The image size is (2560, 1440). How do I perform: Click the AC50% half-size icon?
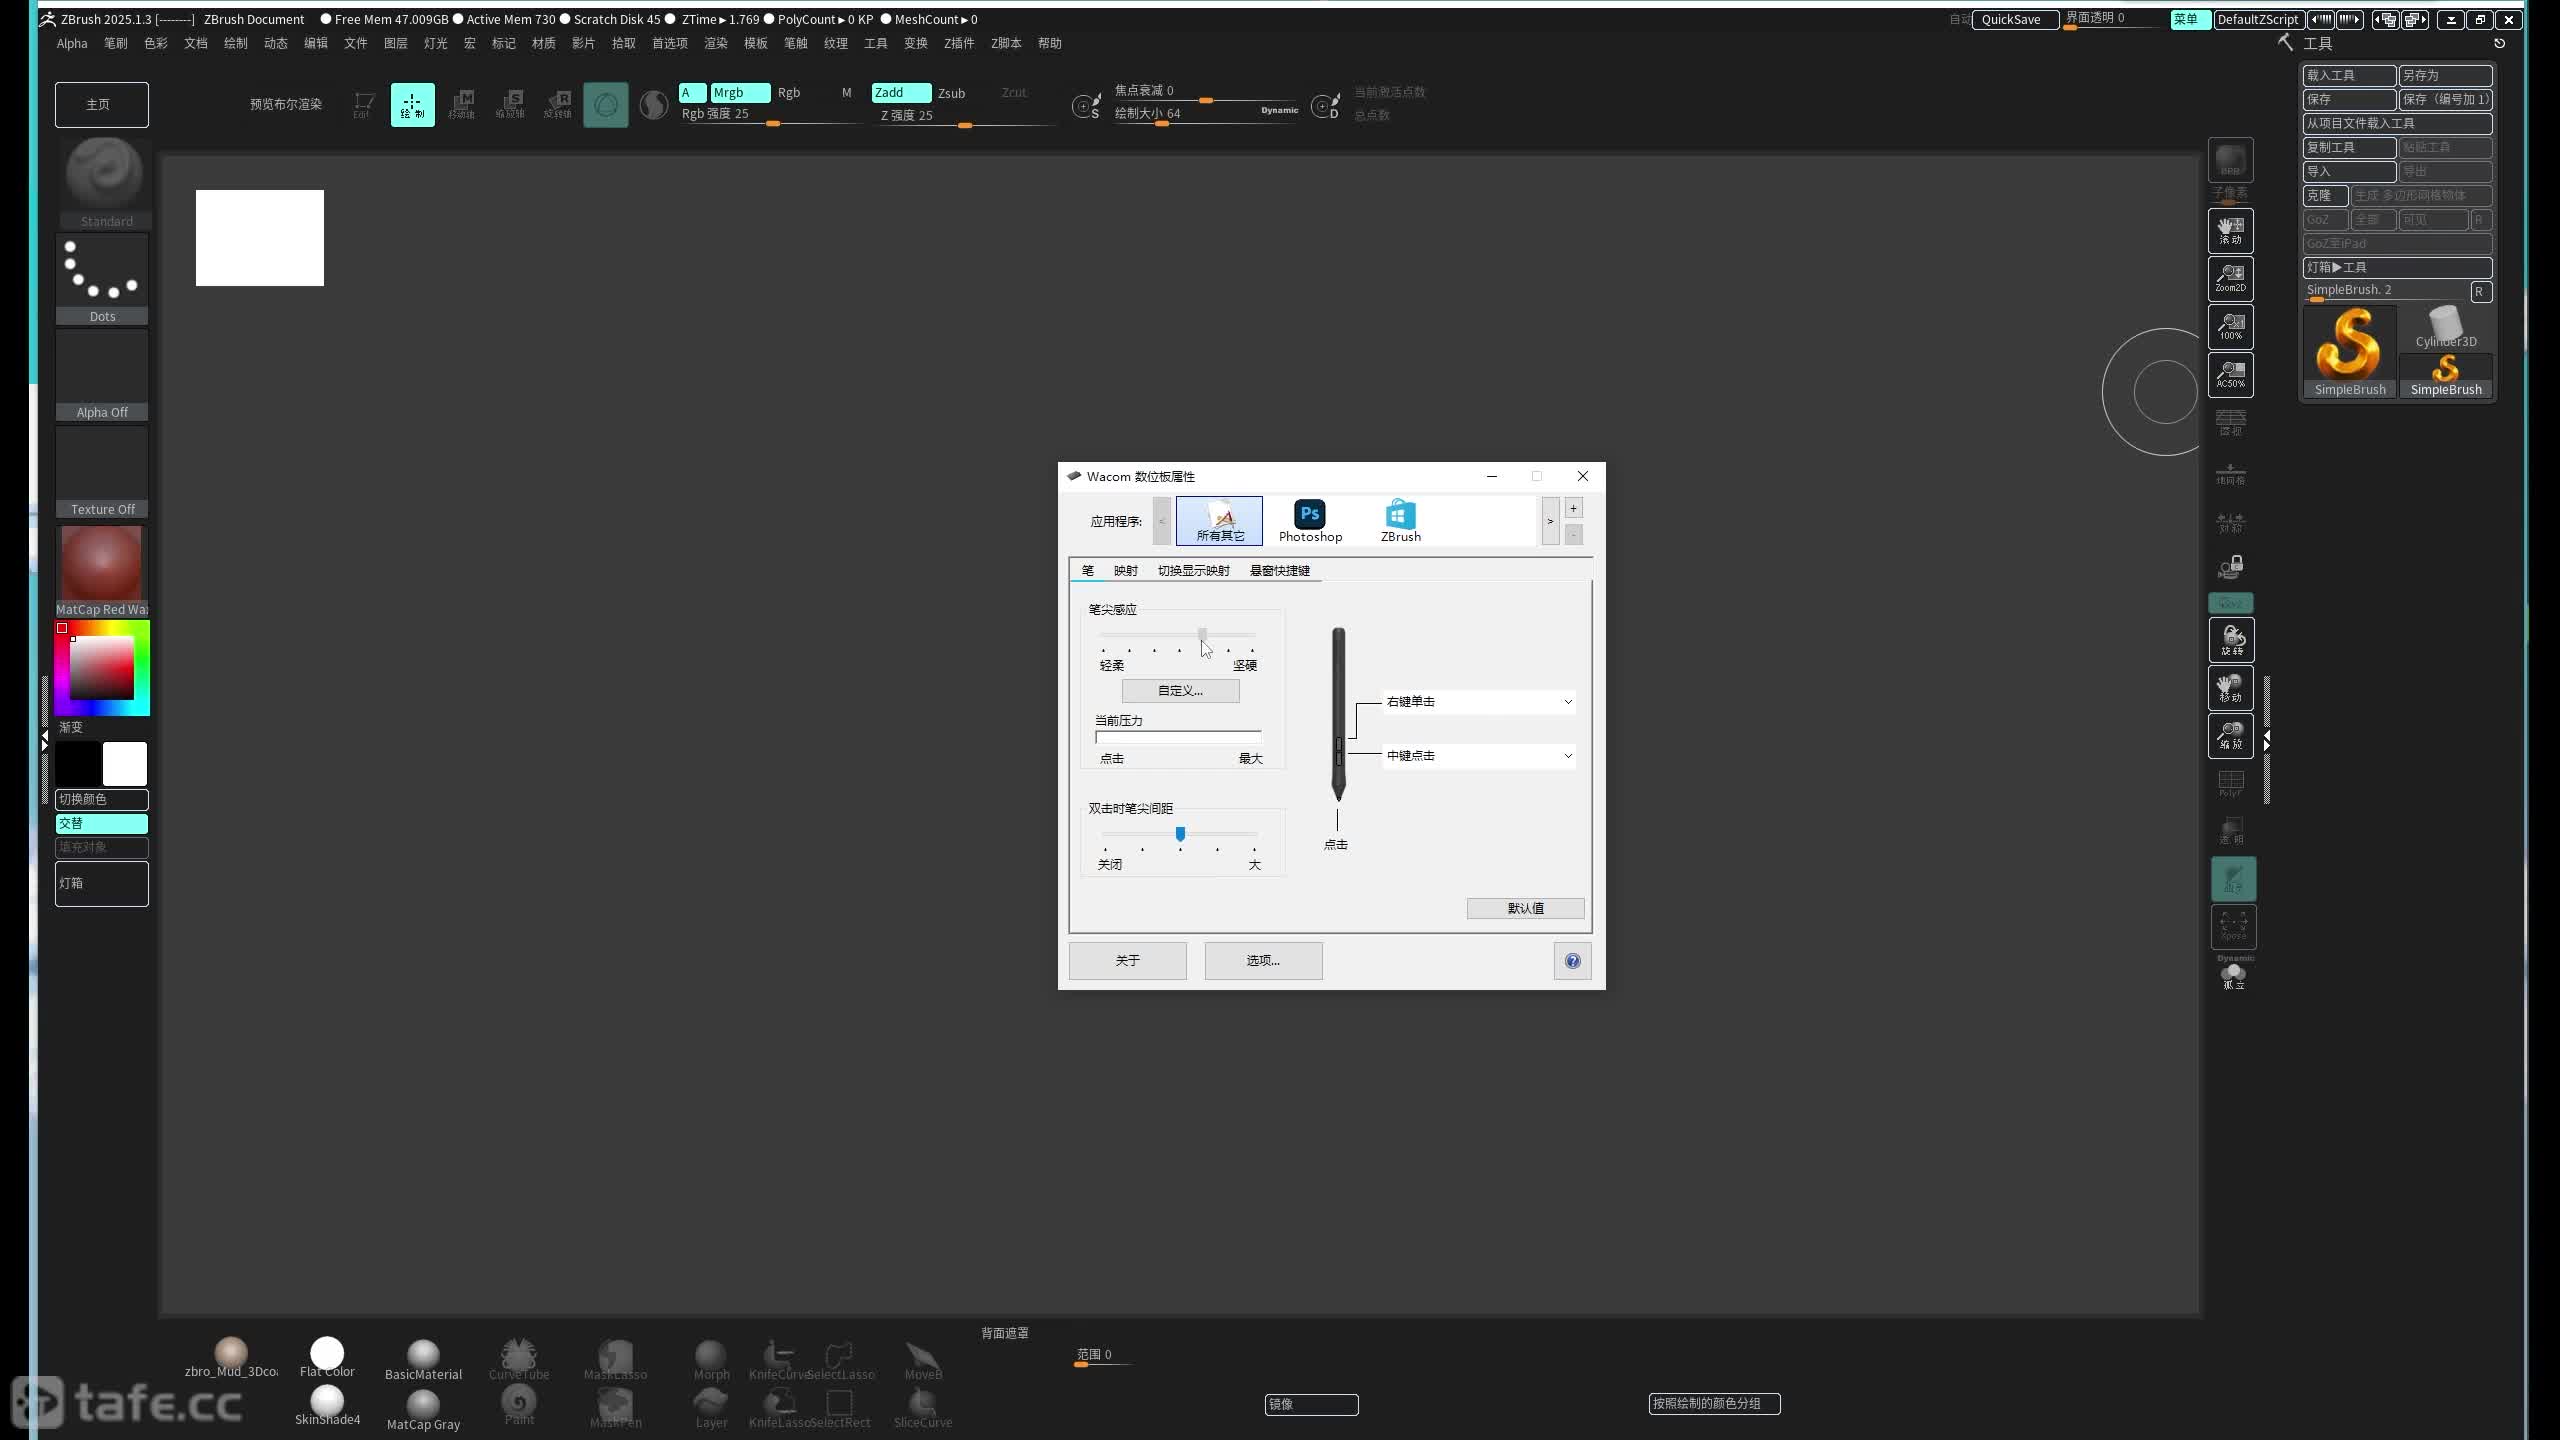click(x=2231, y=375)
